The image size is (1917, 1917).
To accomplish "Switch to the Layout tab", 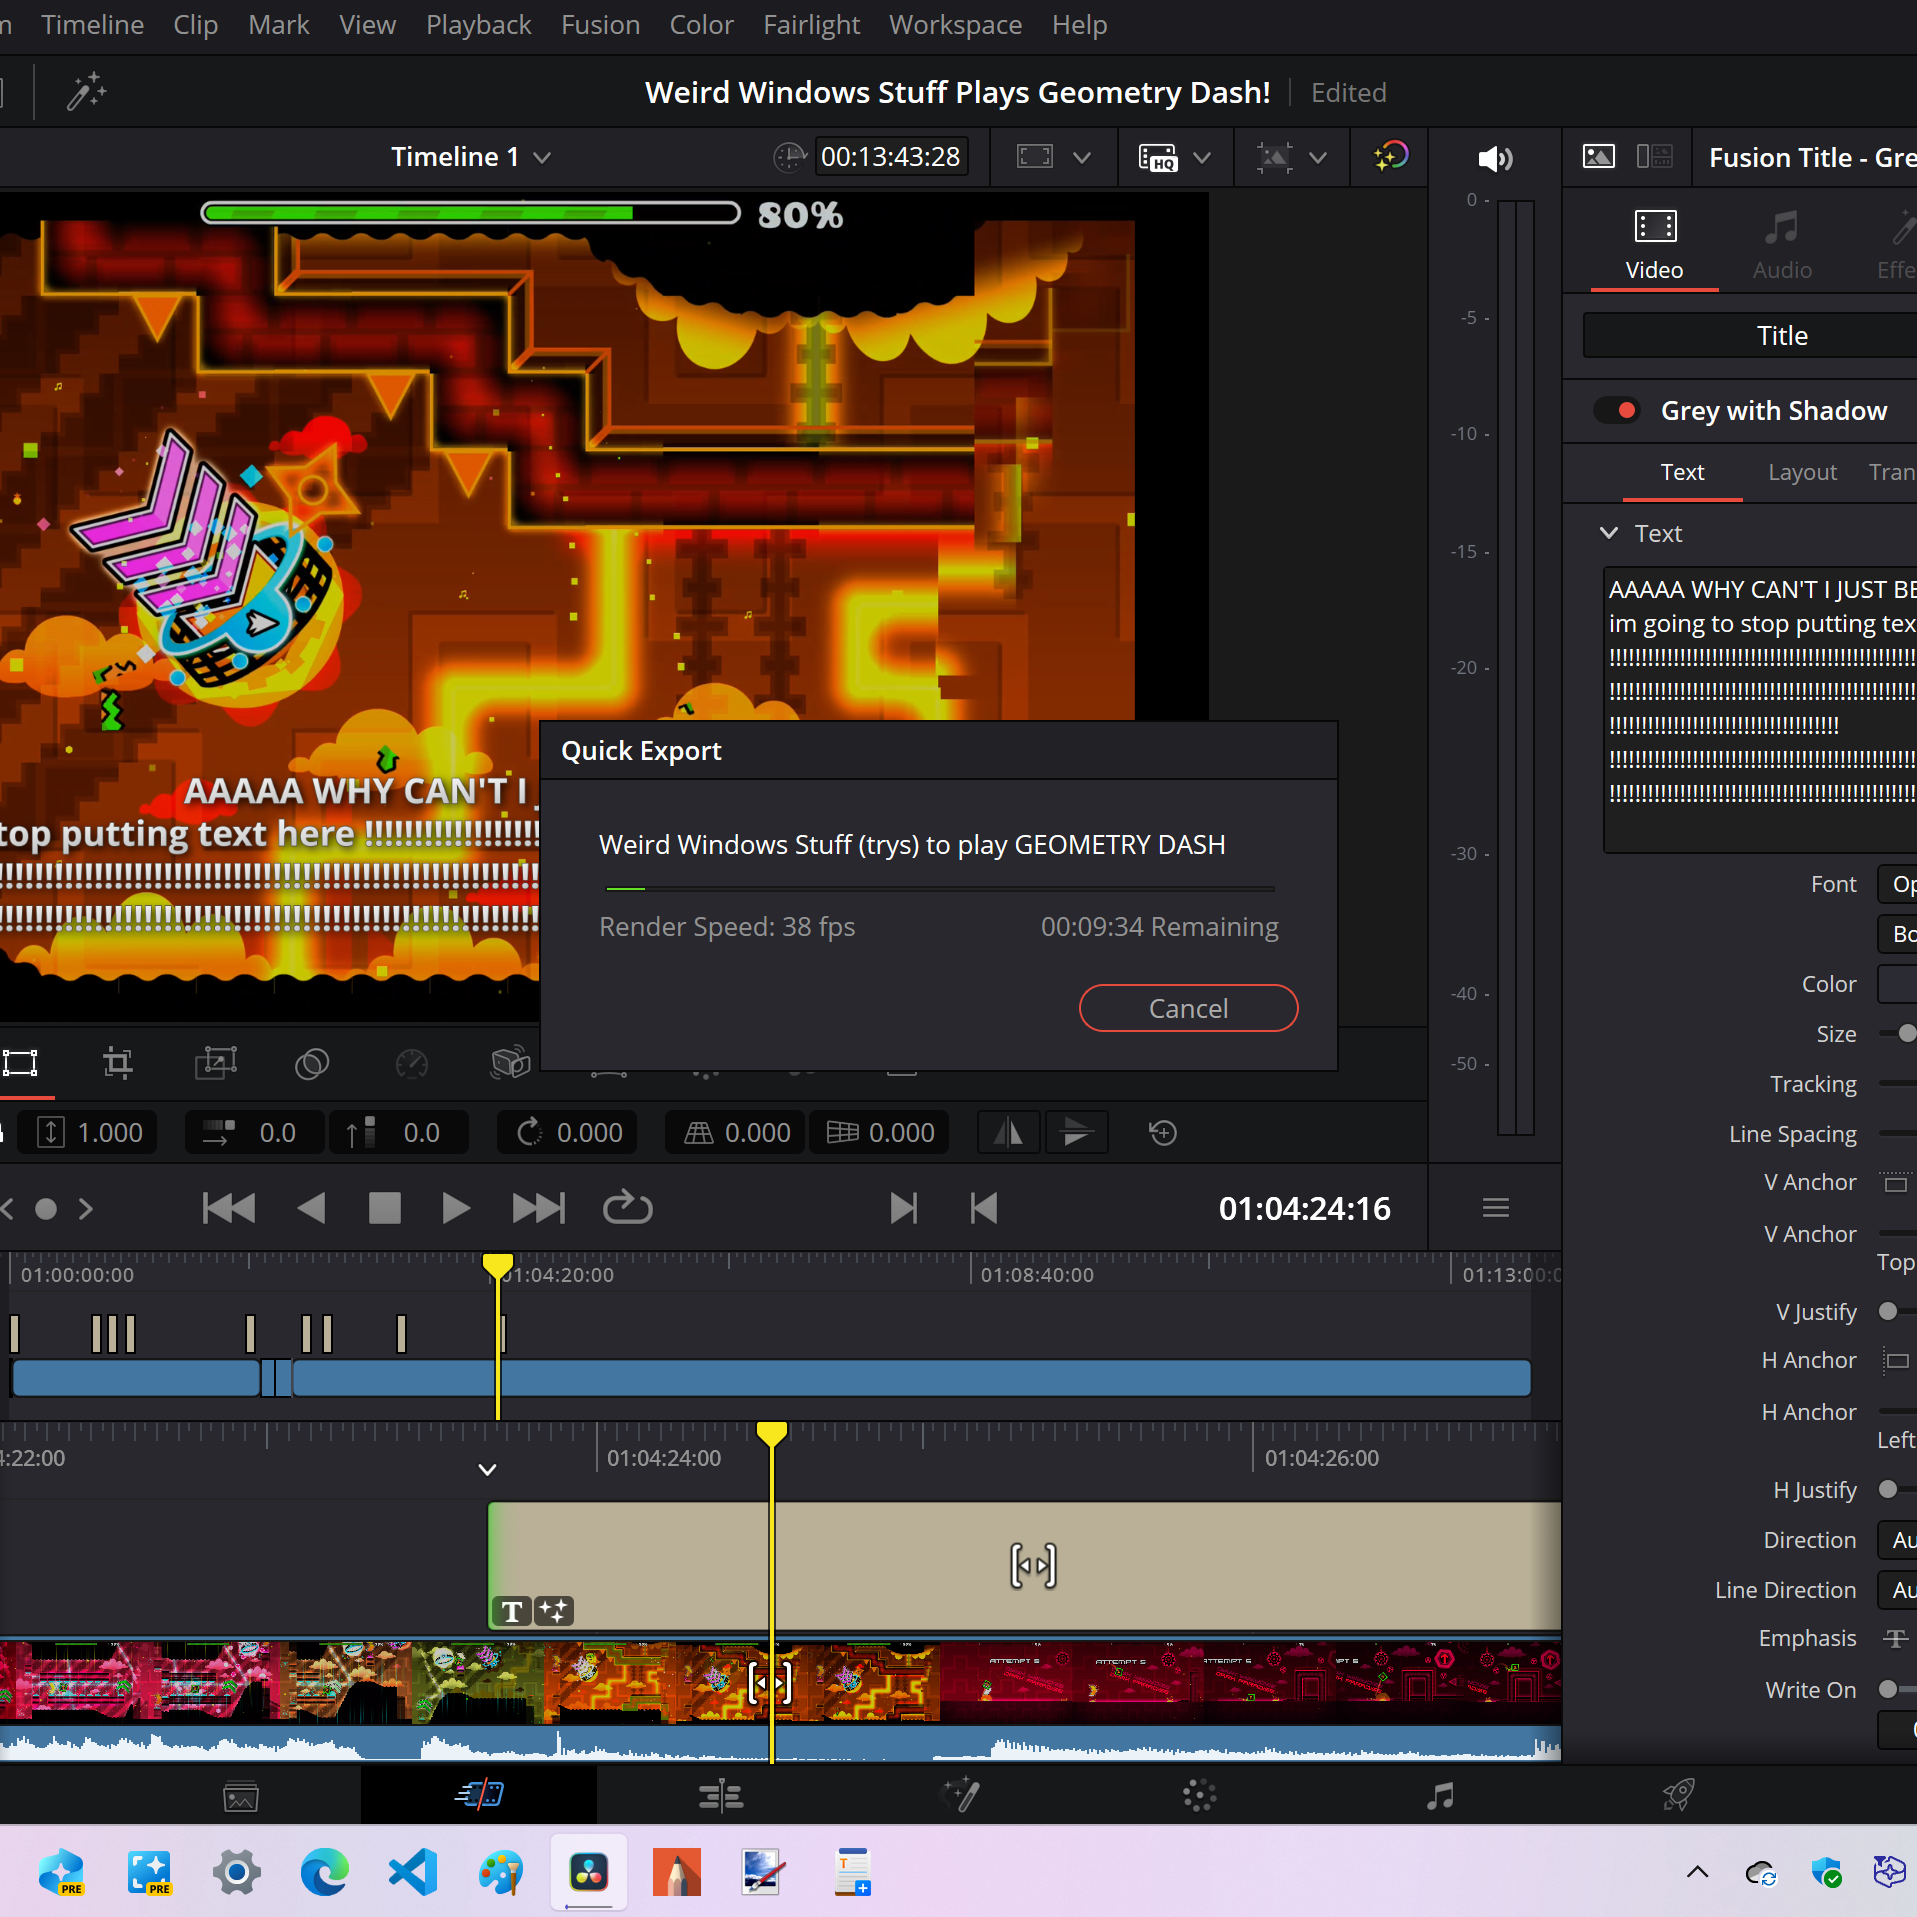I will (x=1802, y=472).
